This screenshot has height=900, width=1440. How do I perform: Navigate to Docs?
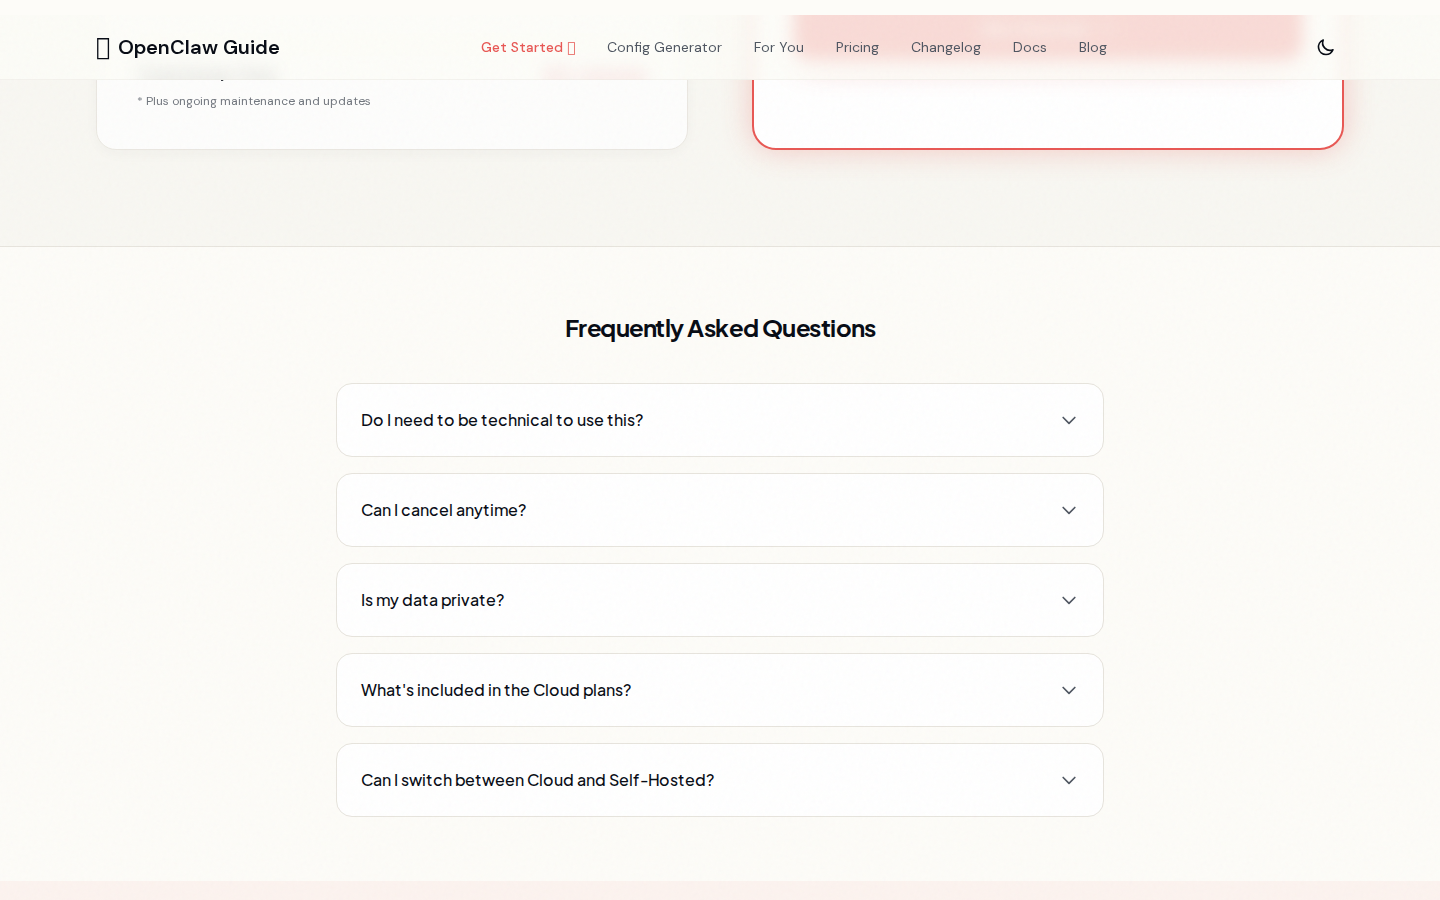[x=1029, y=47]
